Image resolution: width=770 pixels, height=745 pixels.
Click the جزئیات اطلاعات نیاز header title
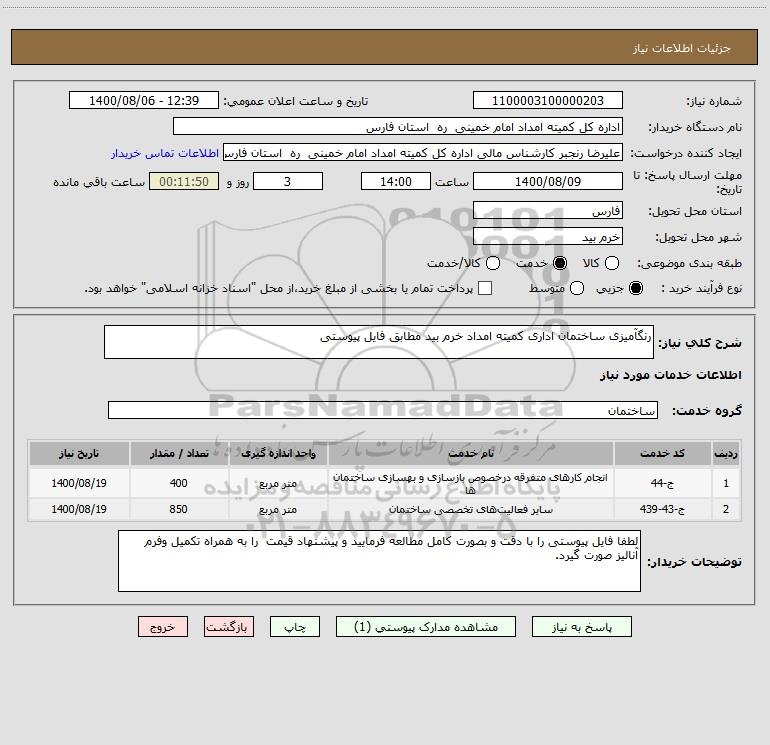click(681, 48)
